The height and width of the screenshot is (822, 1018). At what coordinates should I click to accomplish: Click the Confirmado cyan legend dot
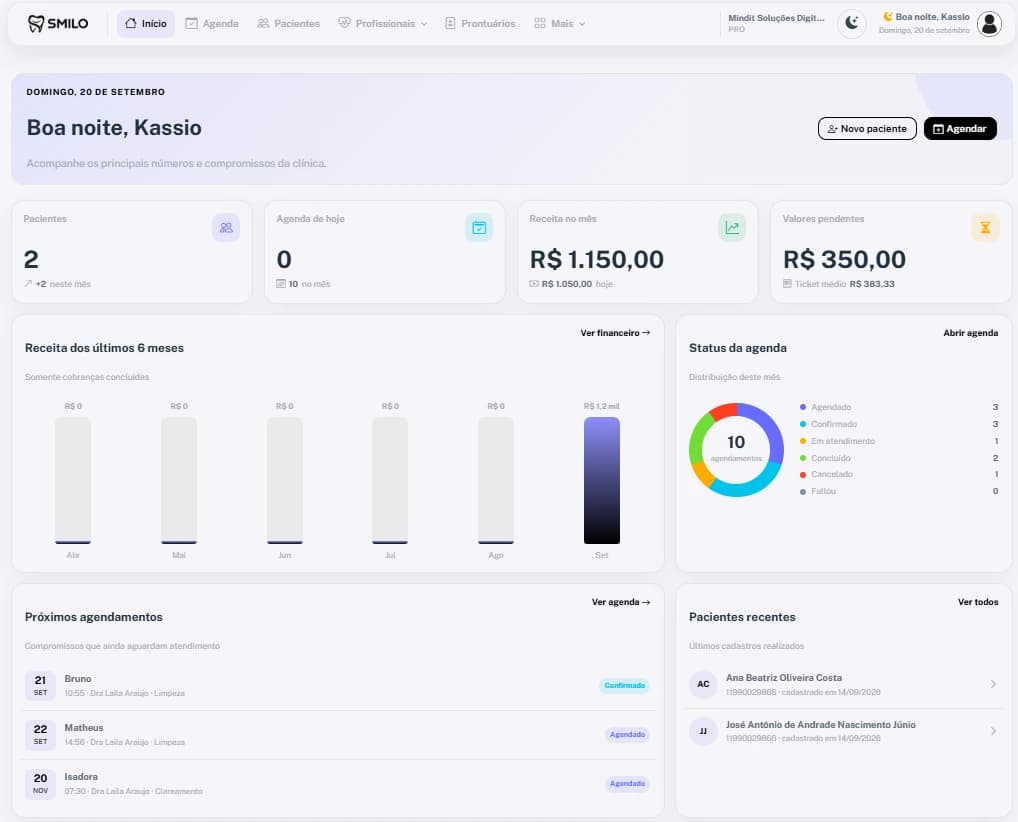click(803, 424)
